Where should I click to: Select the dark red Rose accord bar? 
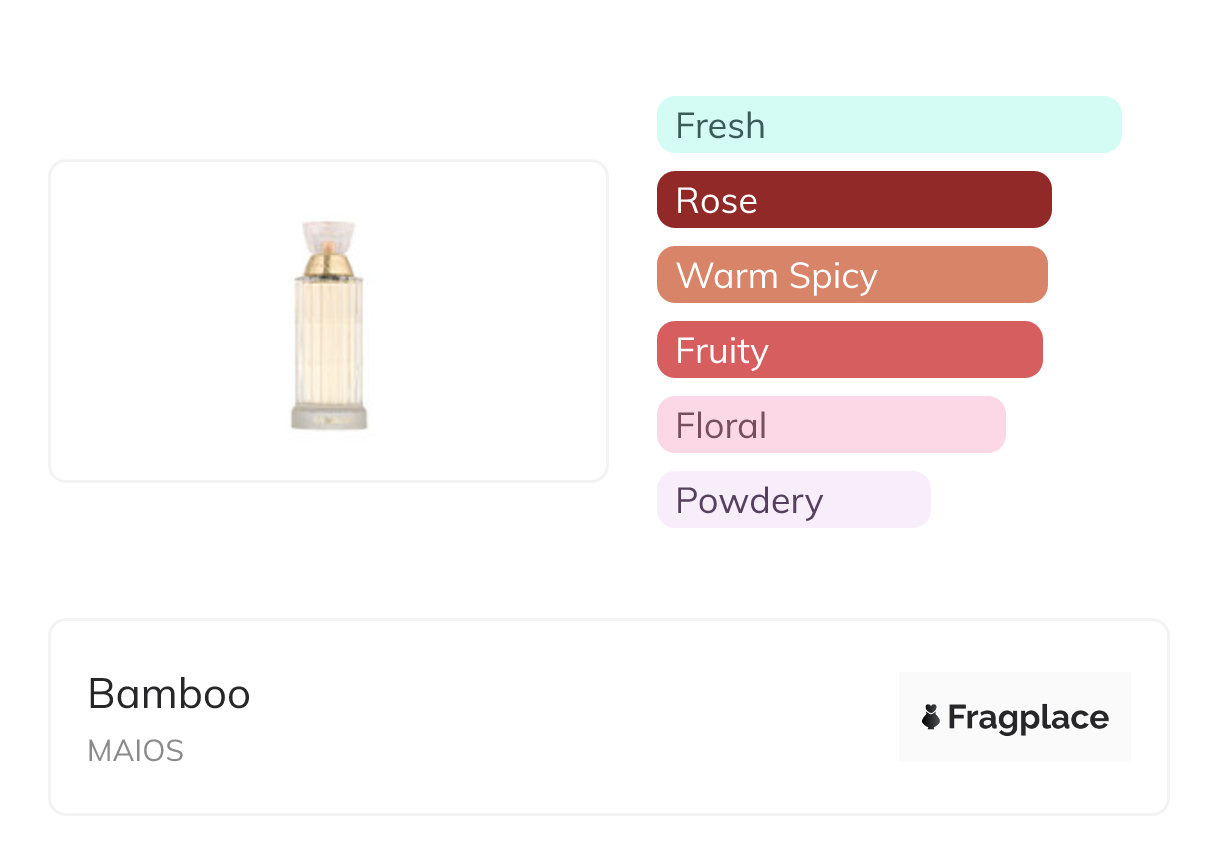(854, 200)
